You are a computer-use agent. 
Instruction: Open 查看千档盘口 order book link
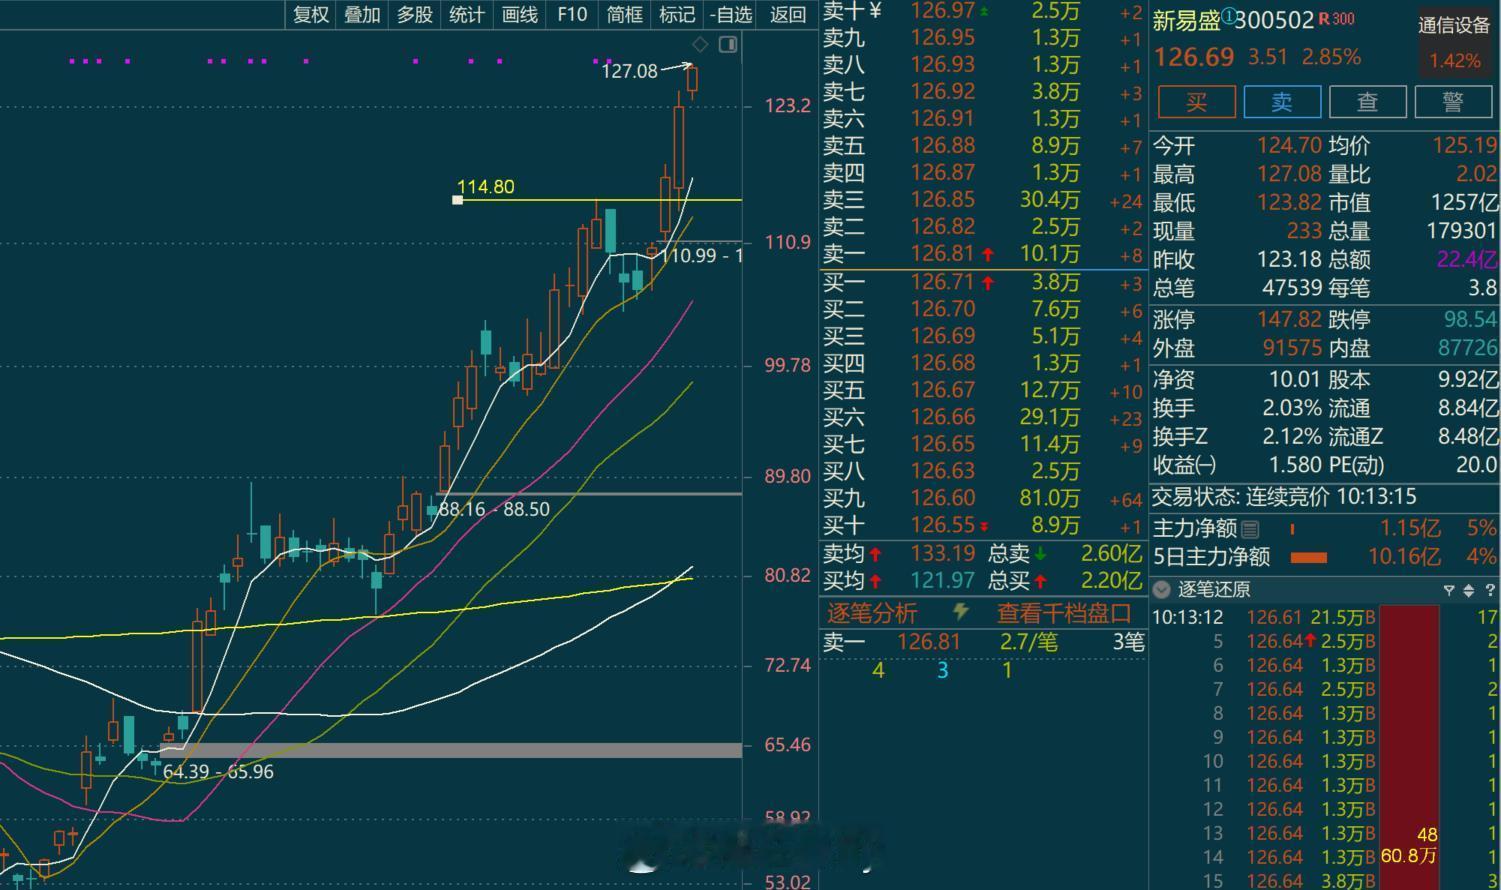pyautogui.click(x=1064, y=613)
